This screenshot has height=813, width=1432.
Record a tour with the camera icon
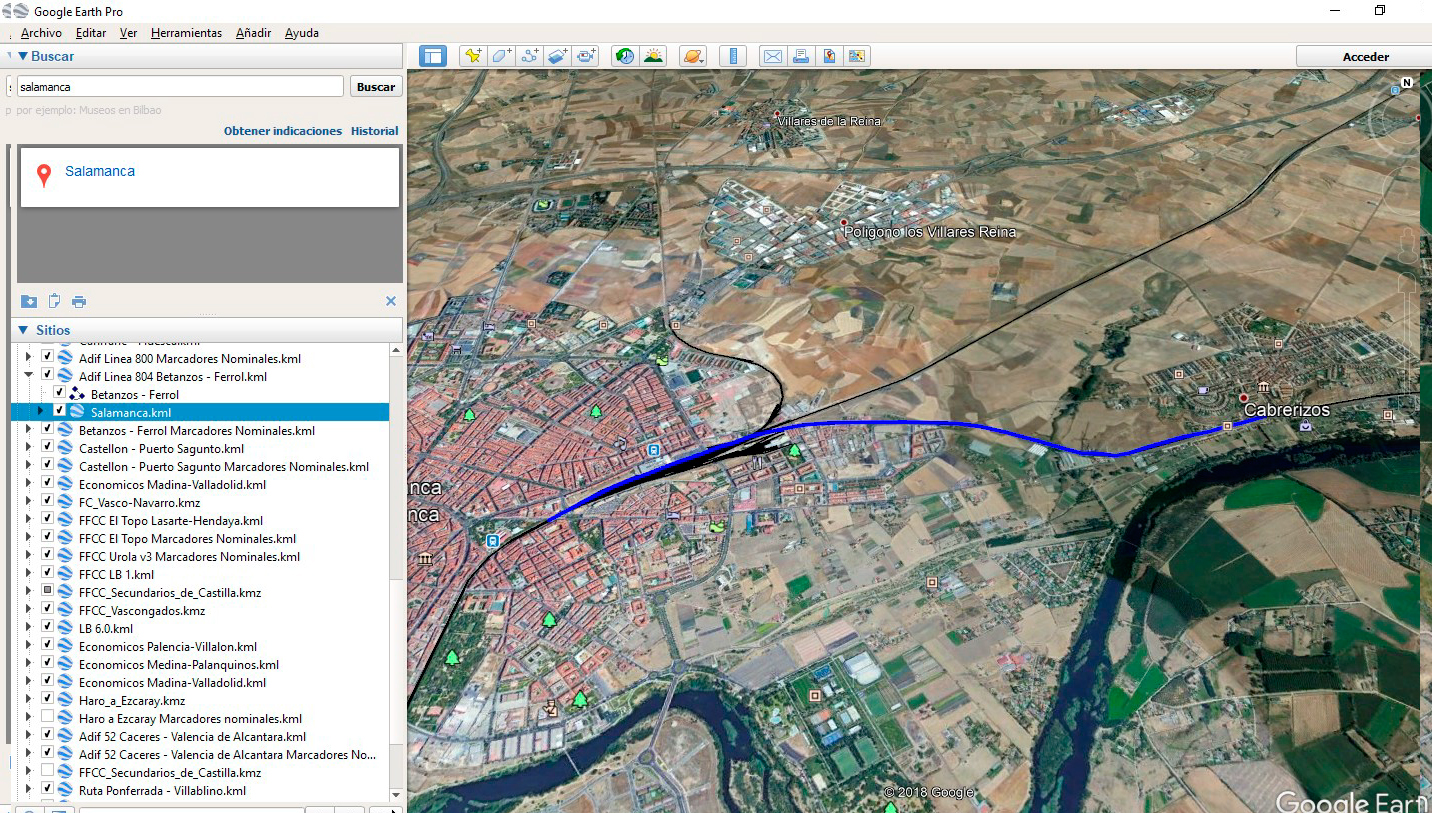coord(587,56)
